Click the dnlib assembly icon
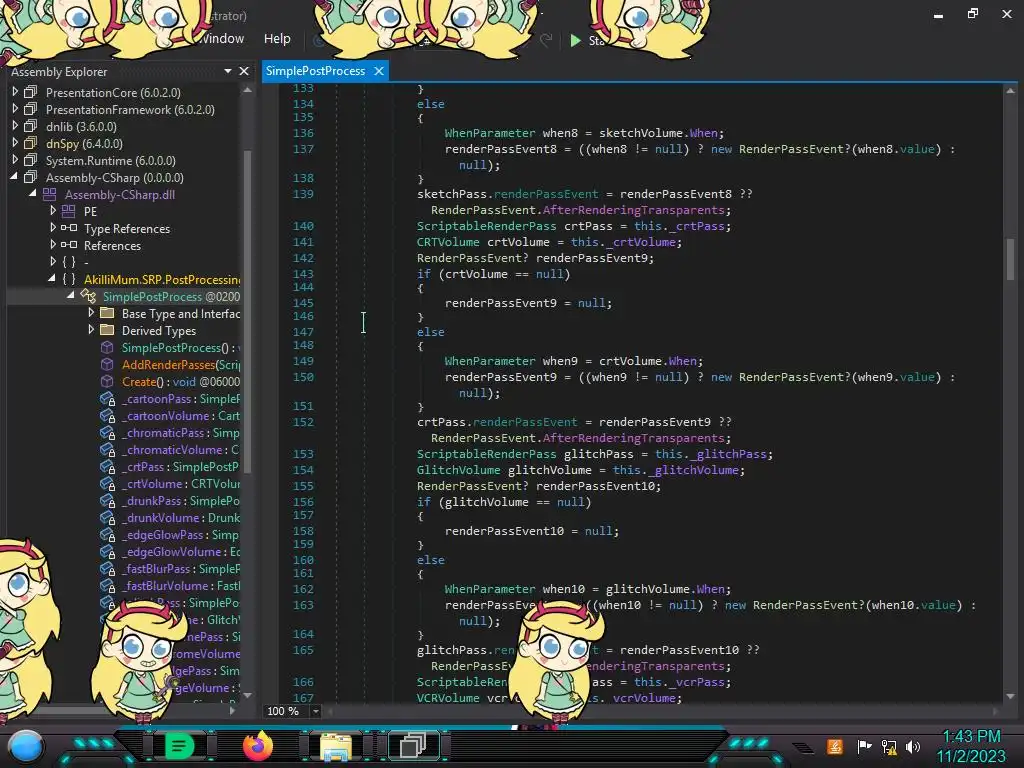The height and width of the screenshot is (768, 1024). [31, 126]
